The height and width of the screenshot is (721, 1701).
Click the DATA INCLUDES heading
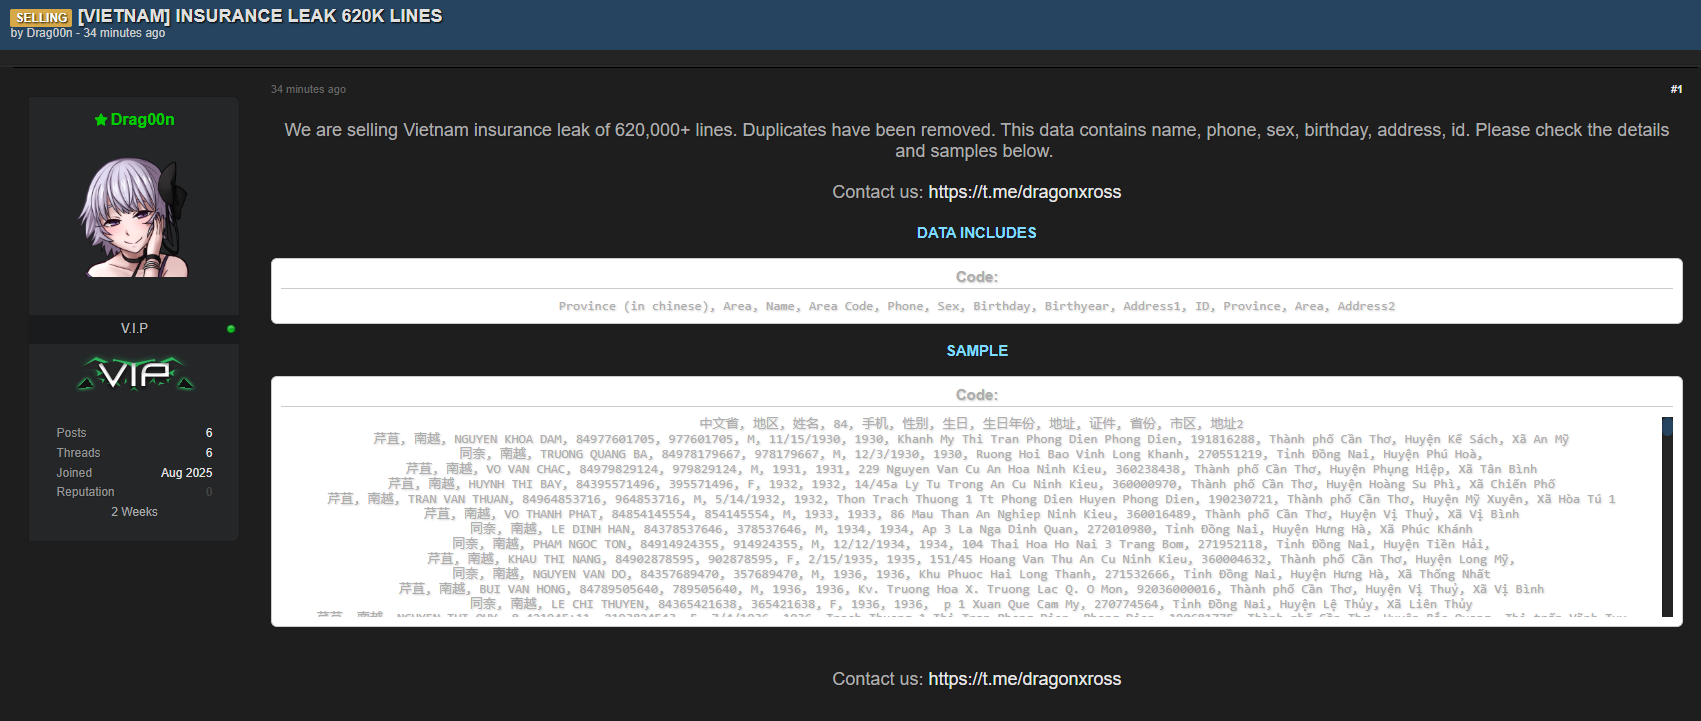click(976, 233)
